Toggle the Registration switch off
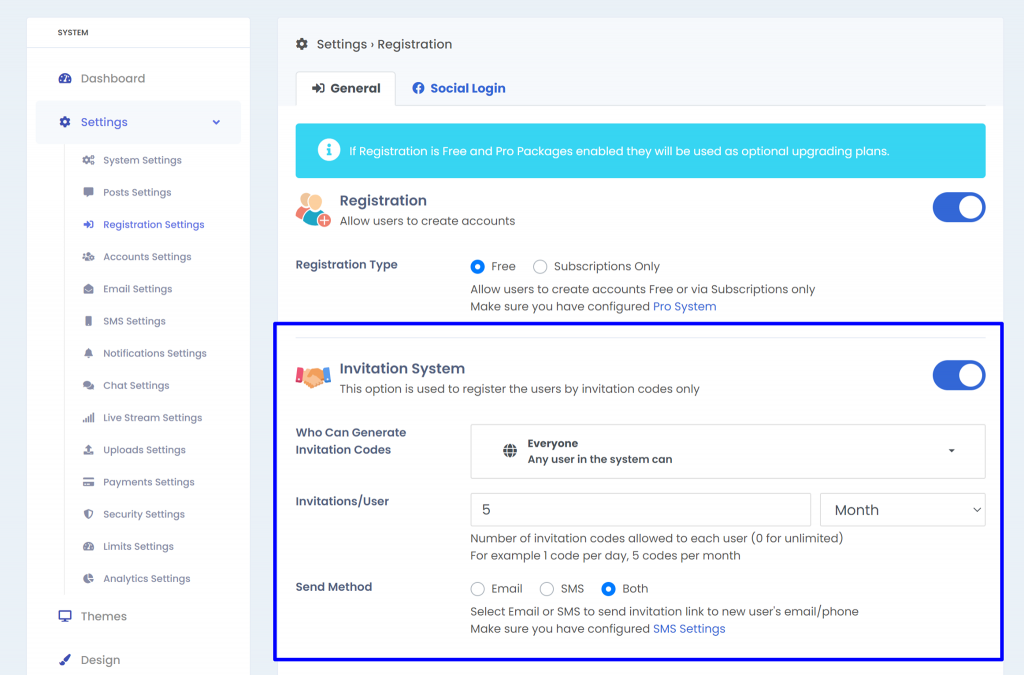The height and width of the screenshot is (675, 1024). (959, 208)
